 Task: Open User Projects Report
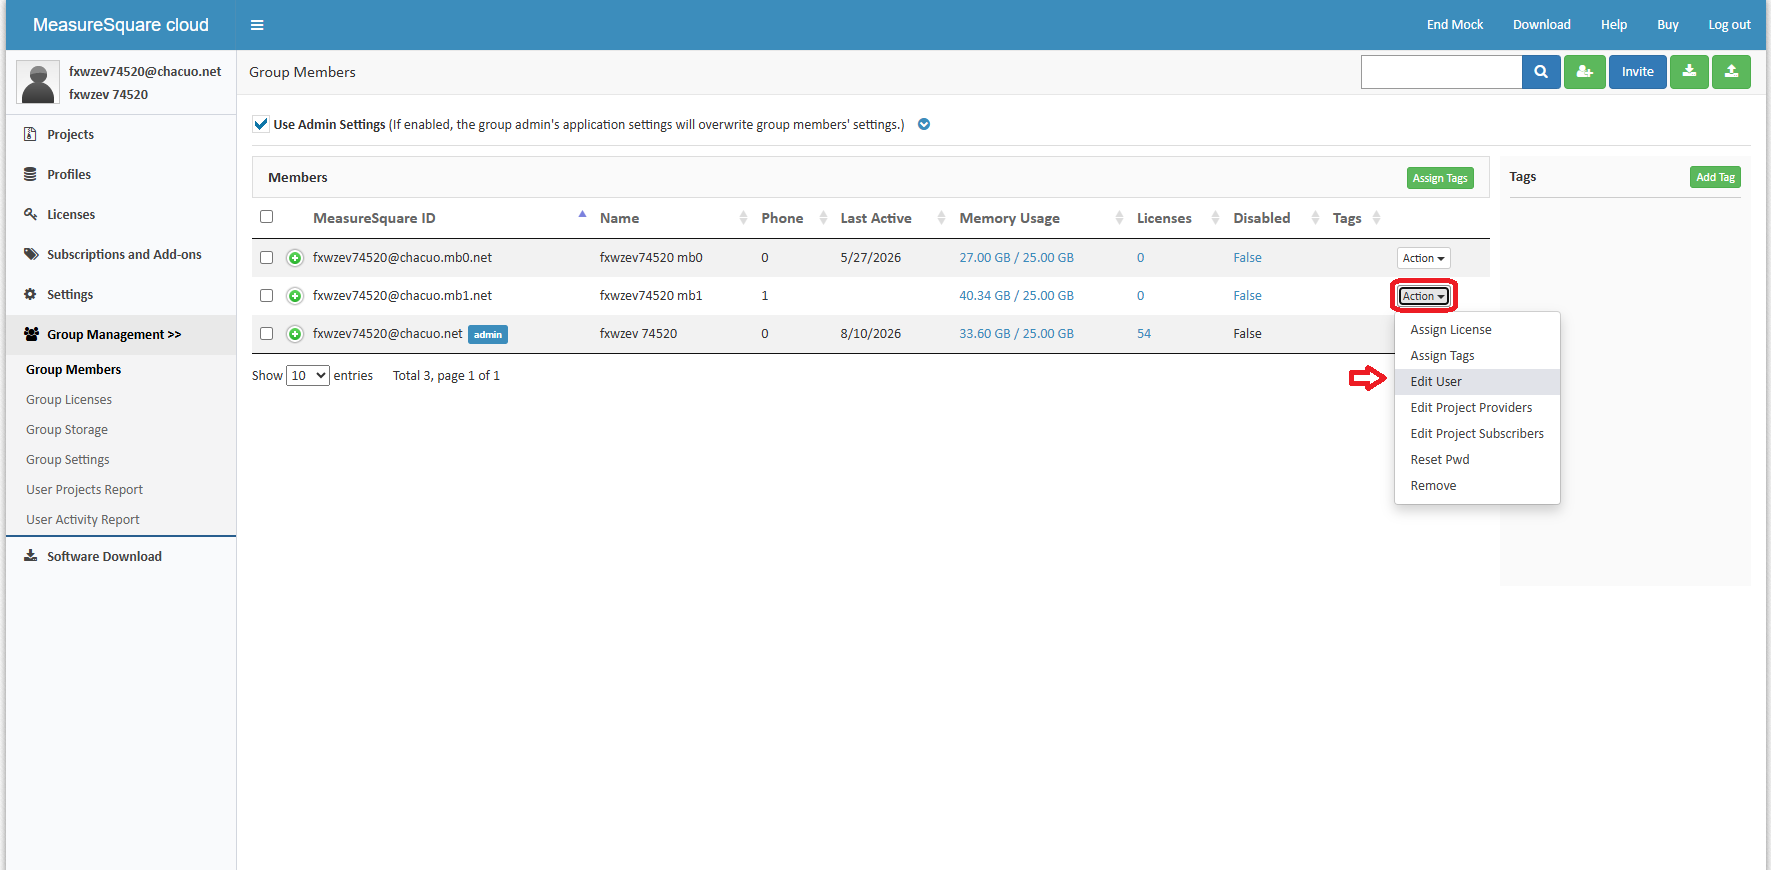(x=85, y=490)
